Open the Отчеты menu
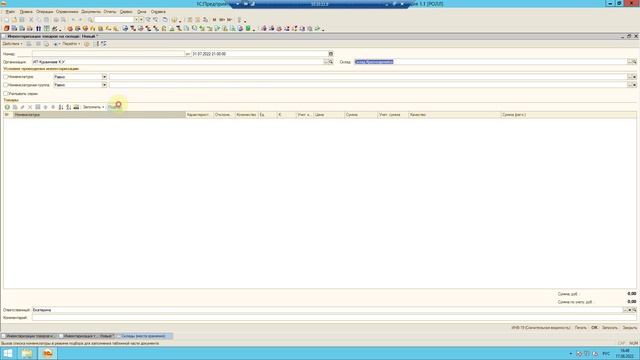 (x=110, y=12)
